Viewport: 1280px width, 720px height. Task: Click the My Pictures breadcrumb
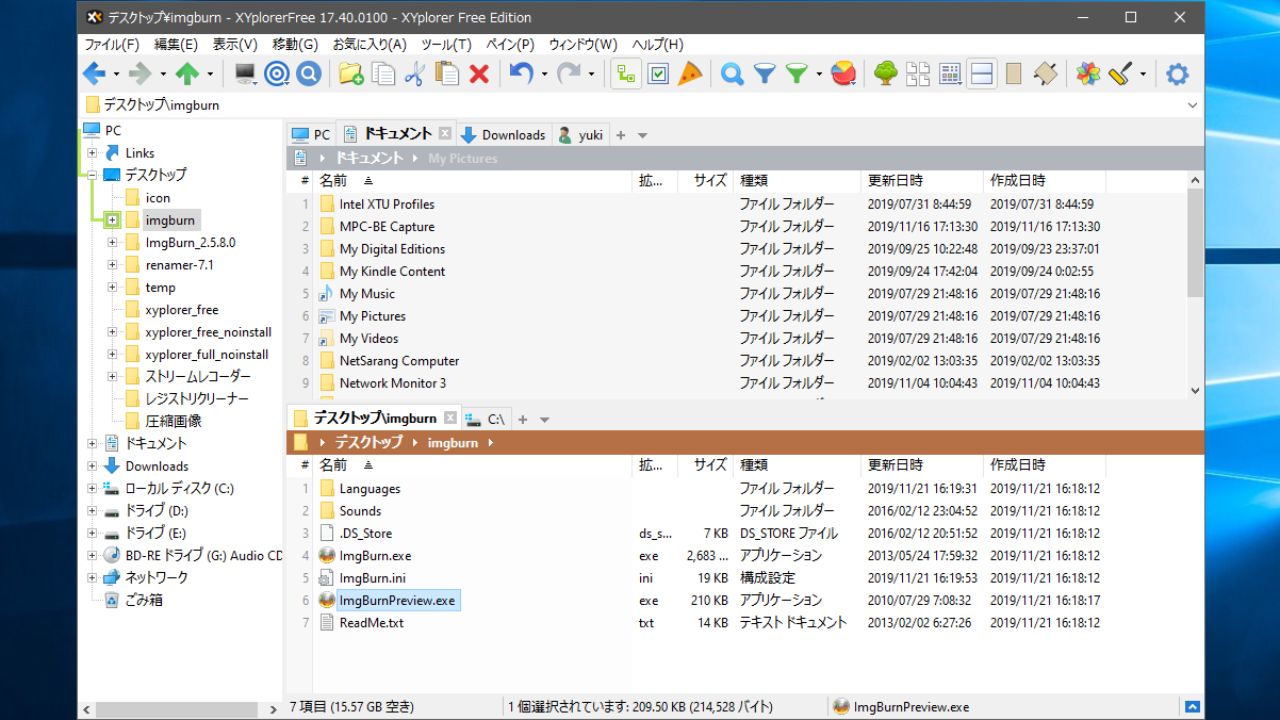point(462,158)
